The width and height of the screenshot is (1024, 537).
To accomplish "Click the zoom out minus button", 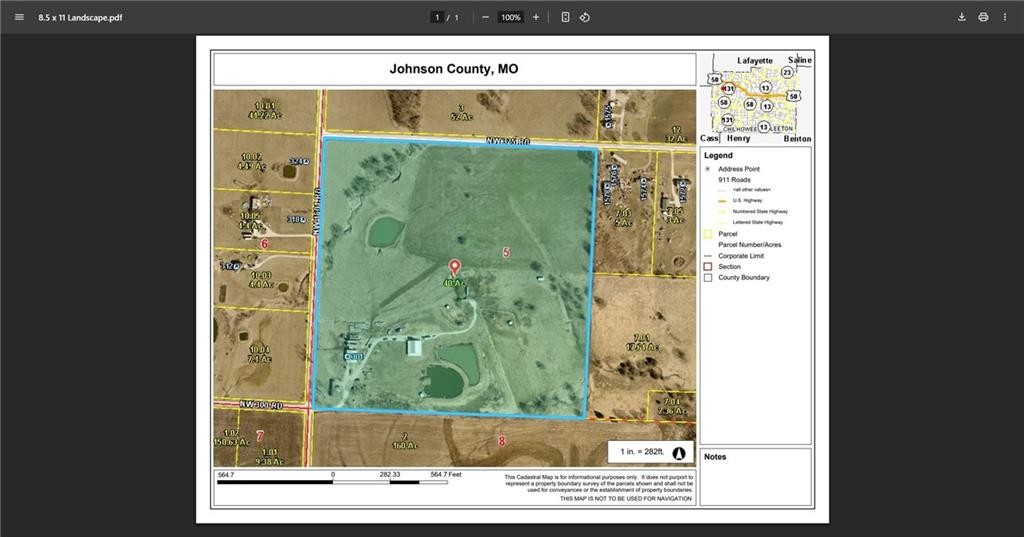I will (x=485, y=17).
